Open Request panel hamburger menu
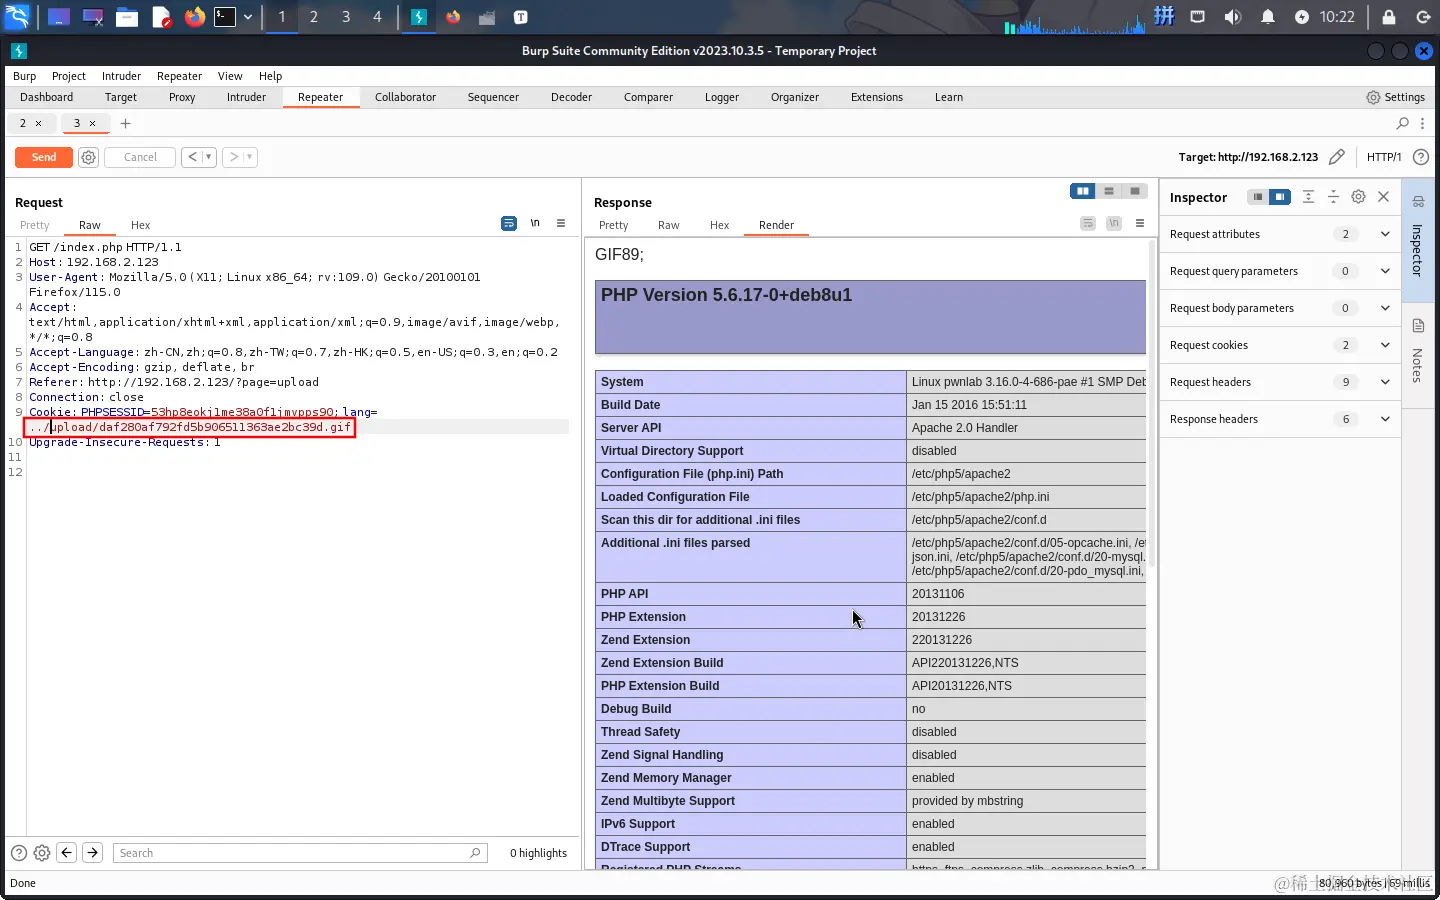This screenshot has width=1440, height=900. pyautogui.click(x=561, y=223)
